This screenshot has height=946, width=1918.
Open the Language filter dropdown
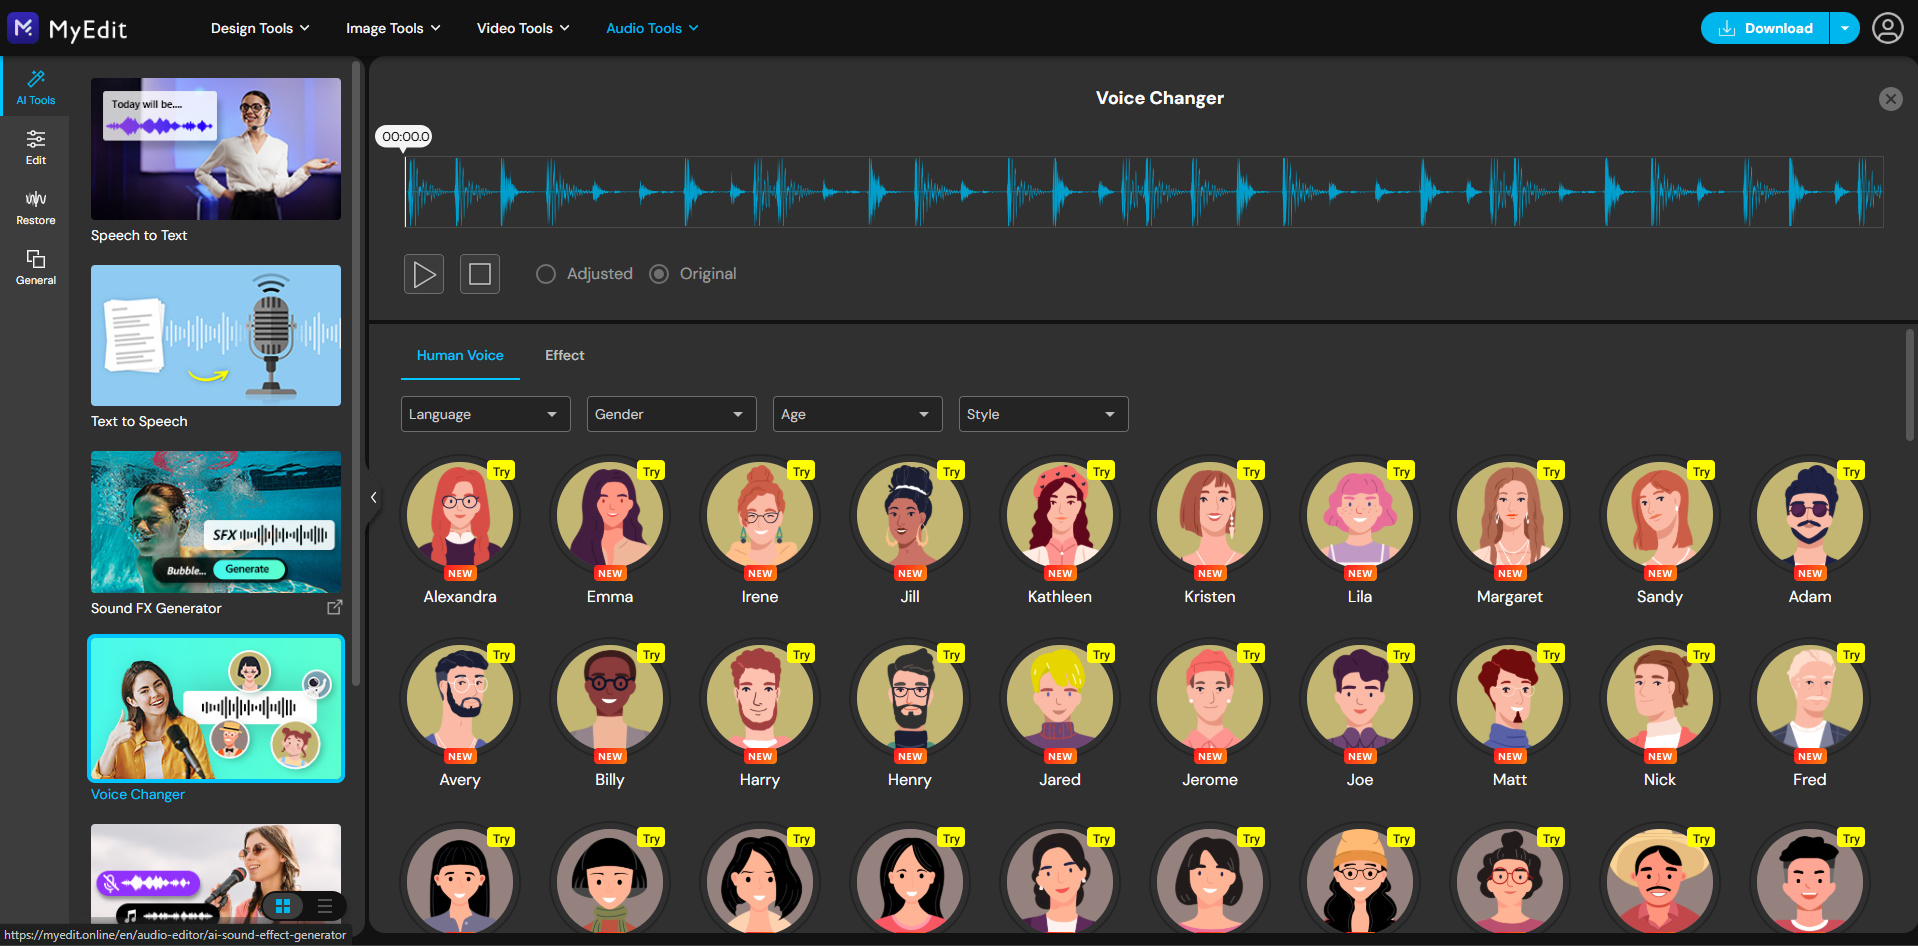tap(485, 413)
